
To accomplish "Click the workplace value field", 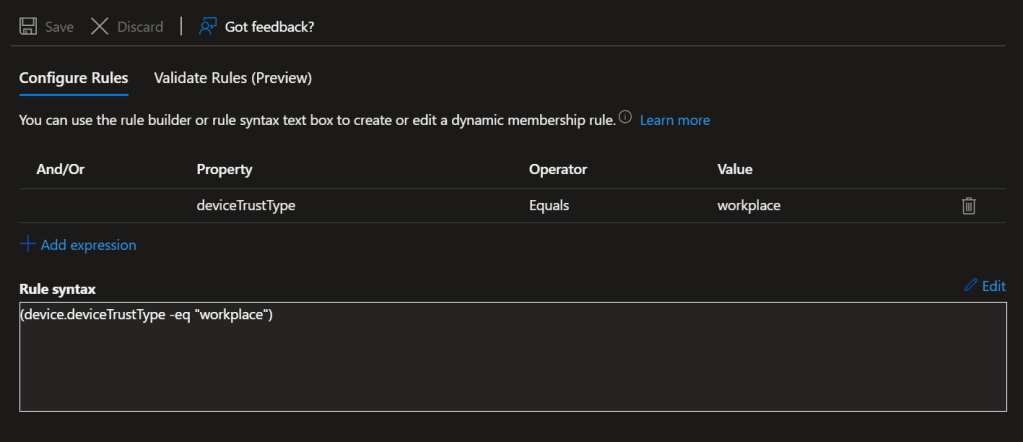I will coord(749,206).
